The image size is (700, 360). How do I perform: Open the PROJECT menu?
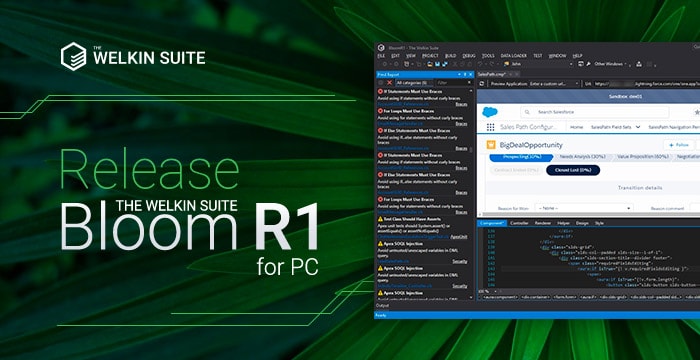tap(430, 56)
